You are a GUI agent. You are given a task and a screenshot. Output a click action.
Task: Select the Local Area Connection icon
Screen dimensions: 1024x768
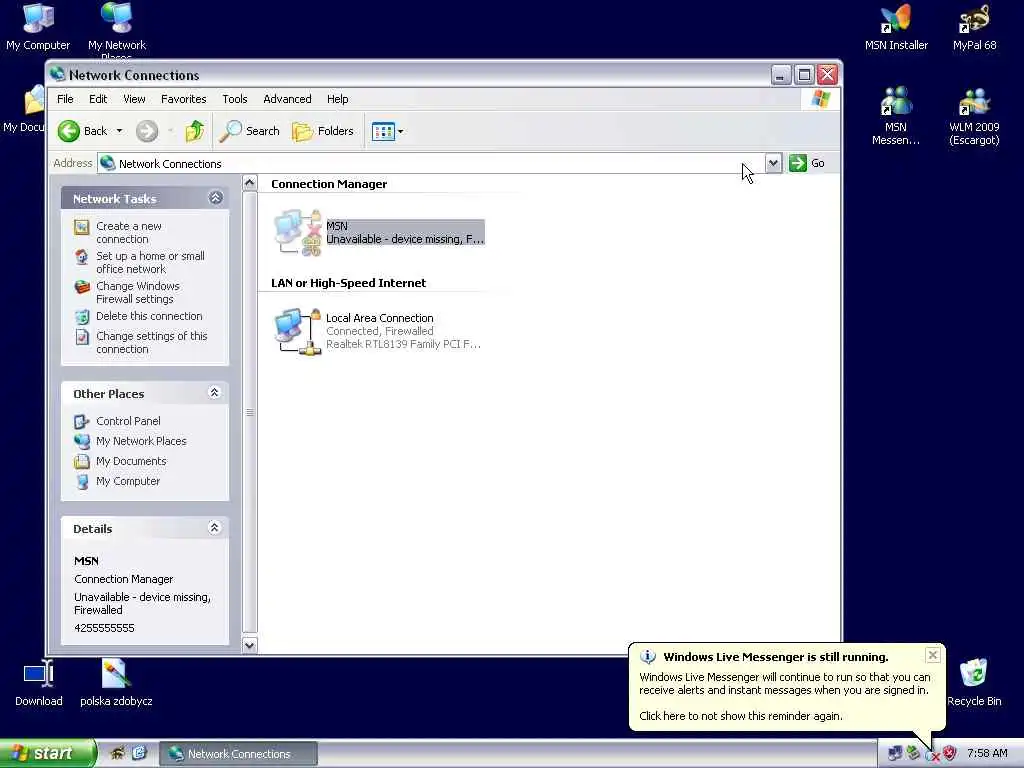(298, 332)
